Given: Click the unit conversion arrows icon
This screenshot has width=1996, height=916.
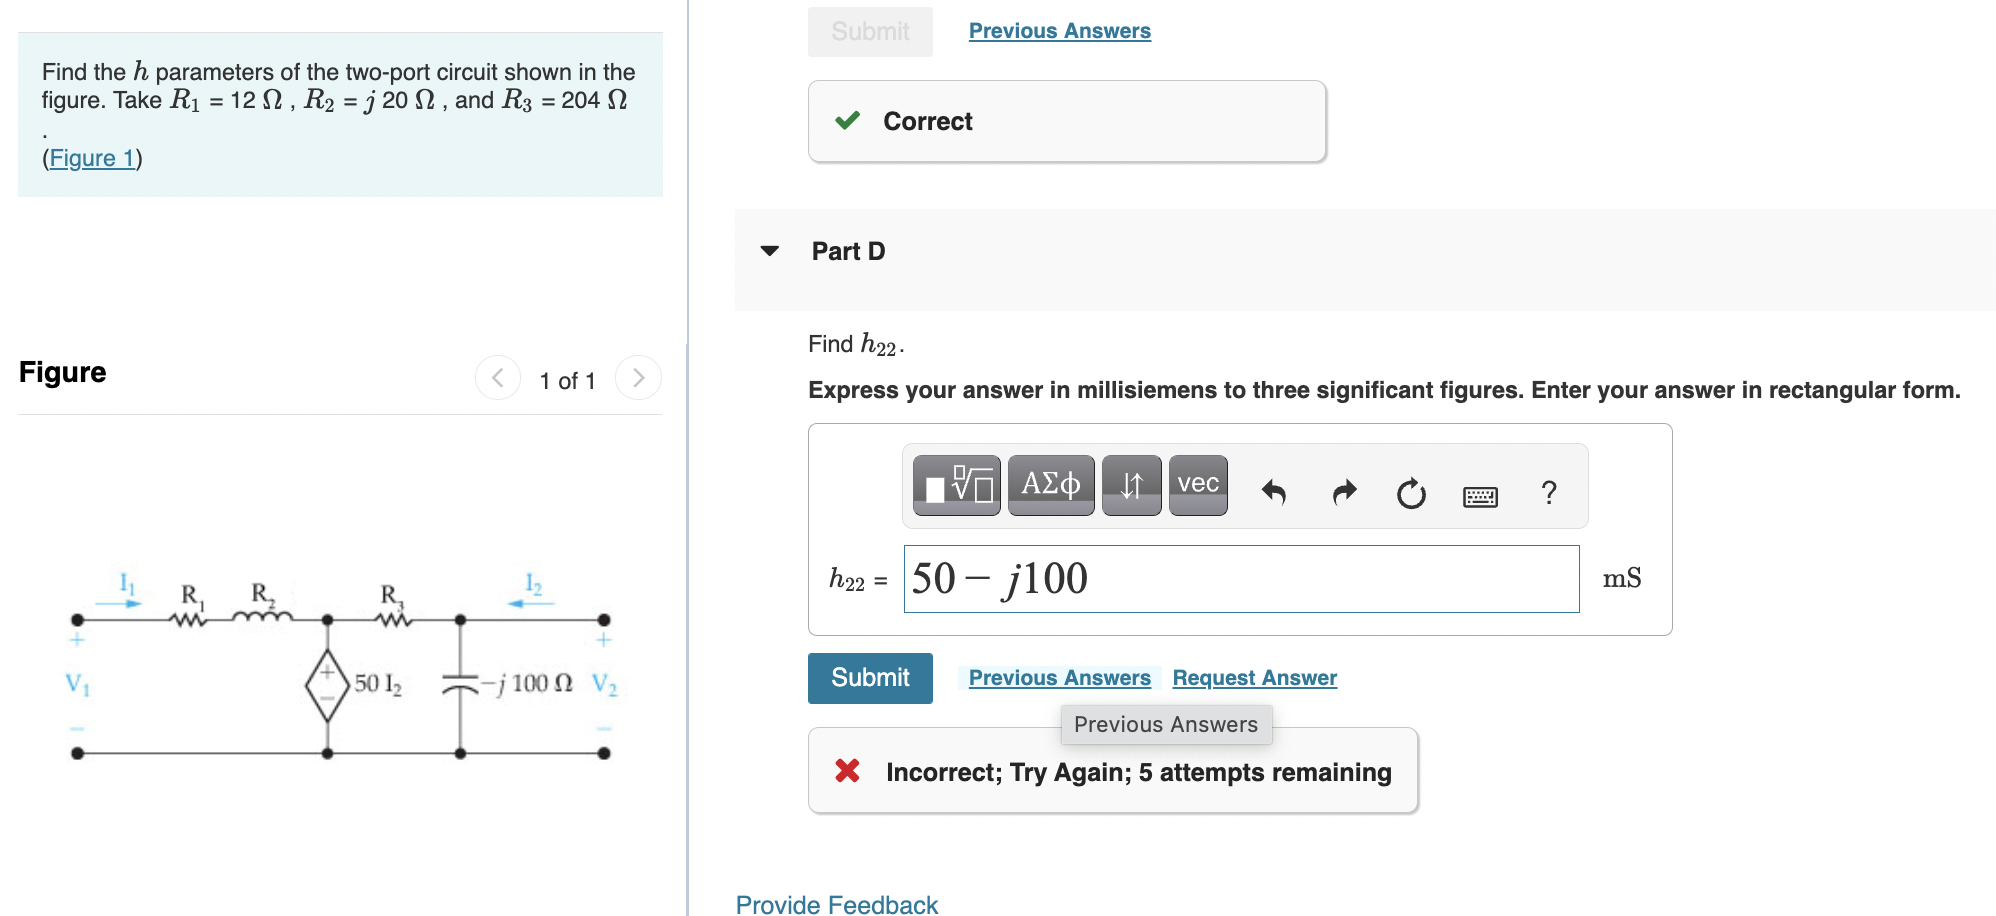Looking at the screenshot, I should (1131, 485).
